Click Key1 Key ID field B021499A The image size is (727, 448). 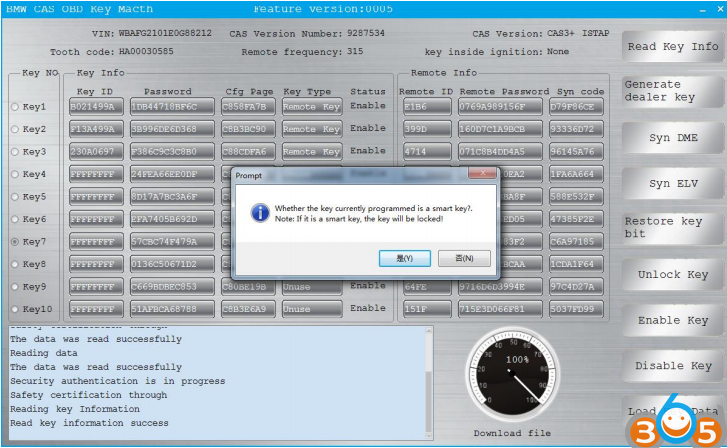[96, 106]
